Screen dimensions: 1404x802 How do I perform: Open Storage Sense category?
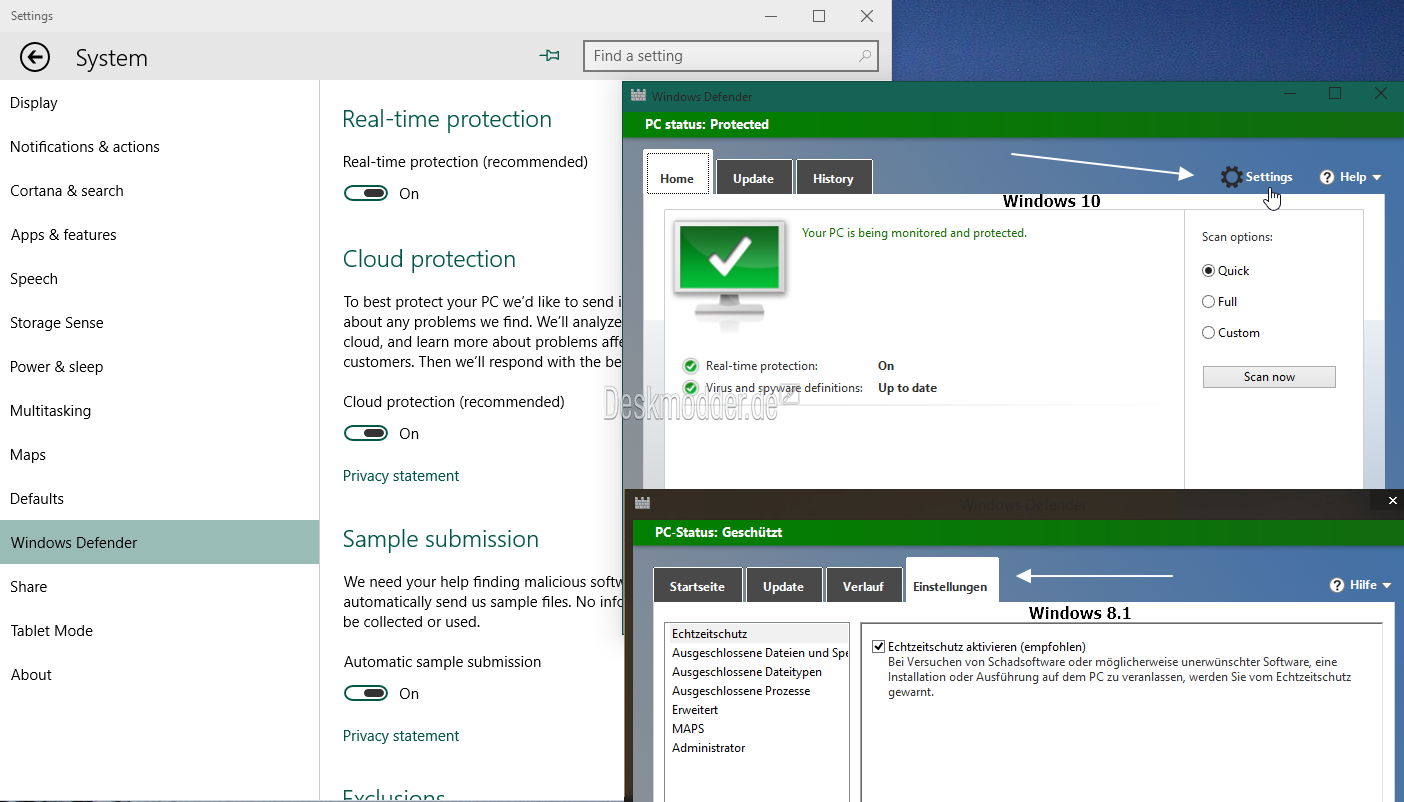159,323
